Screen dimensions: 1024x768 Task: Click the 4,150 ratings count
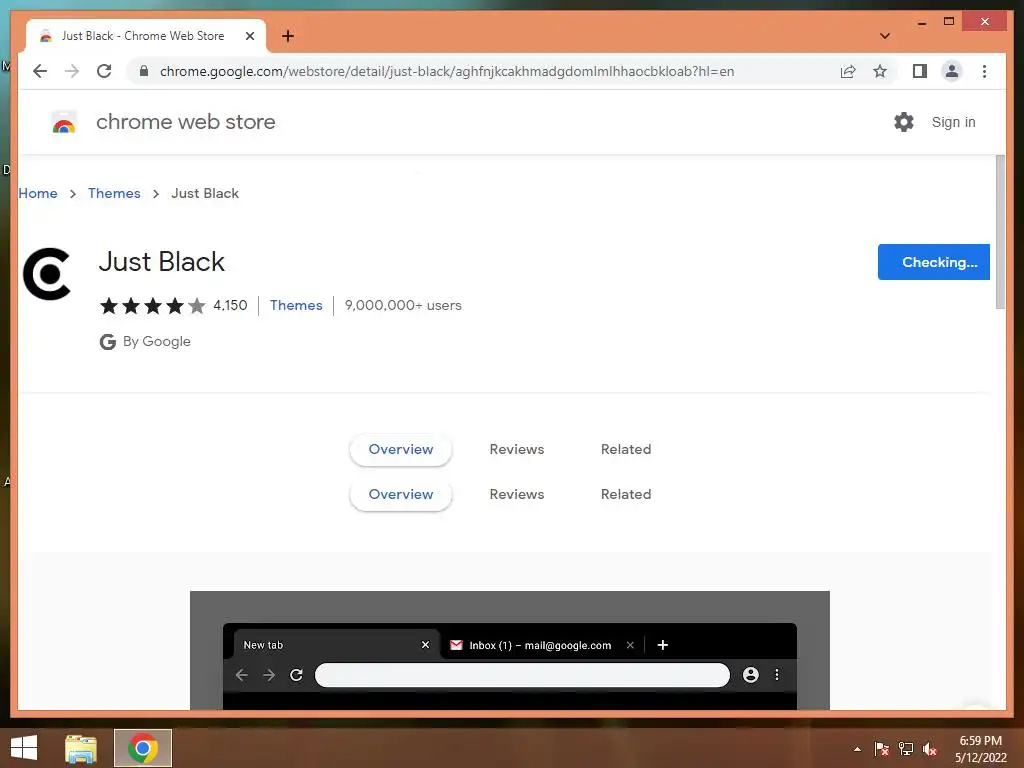pyautogui.click(x=230, y=305)
